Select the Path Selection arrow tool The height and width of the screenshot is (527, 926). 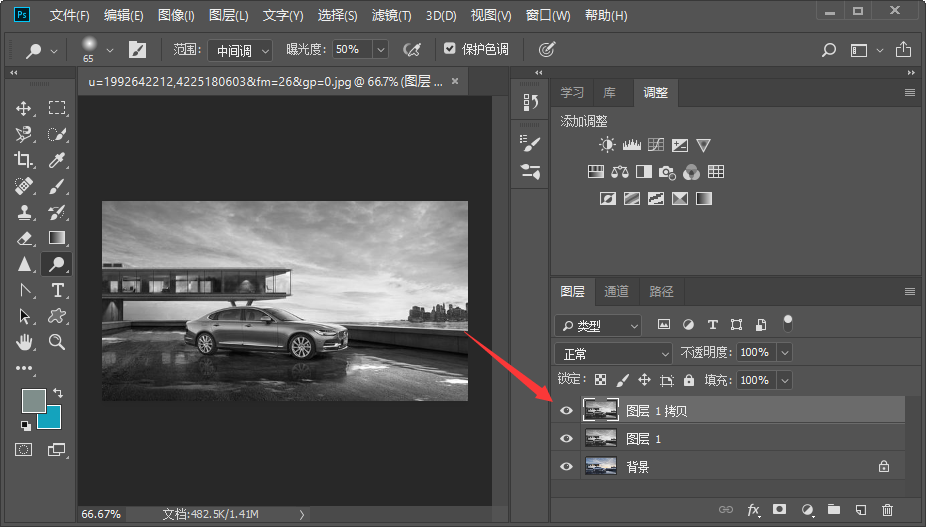[x=24, y=316]
